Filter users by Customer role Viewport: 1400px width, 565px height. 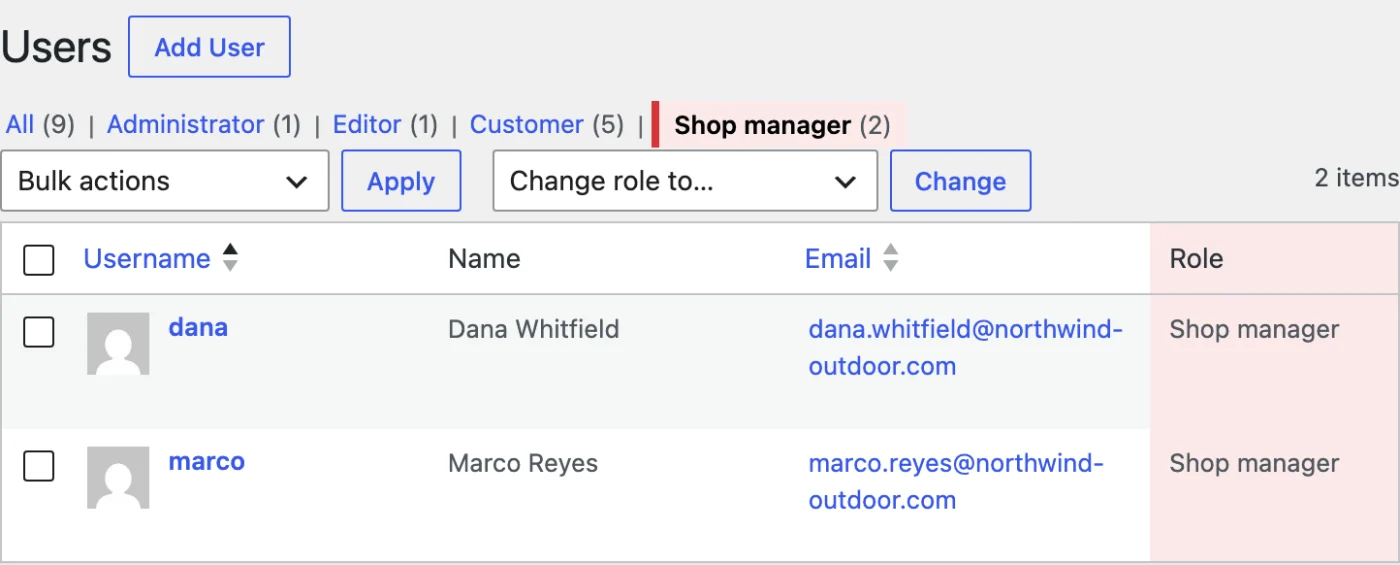527,125
